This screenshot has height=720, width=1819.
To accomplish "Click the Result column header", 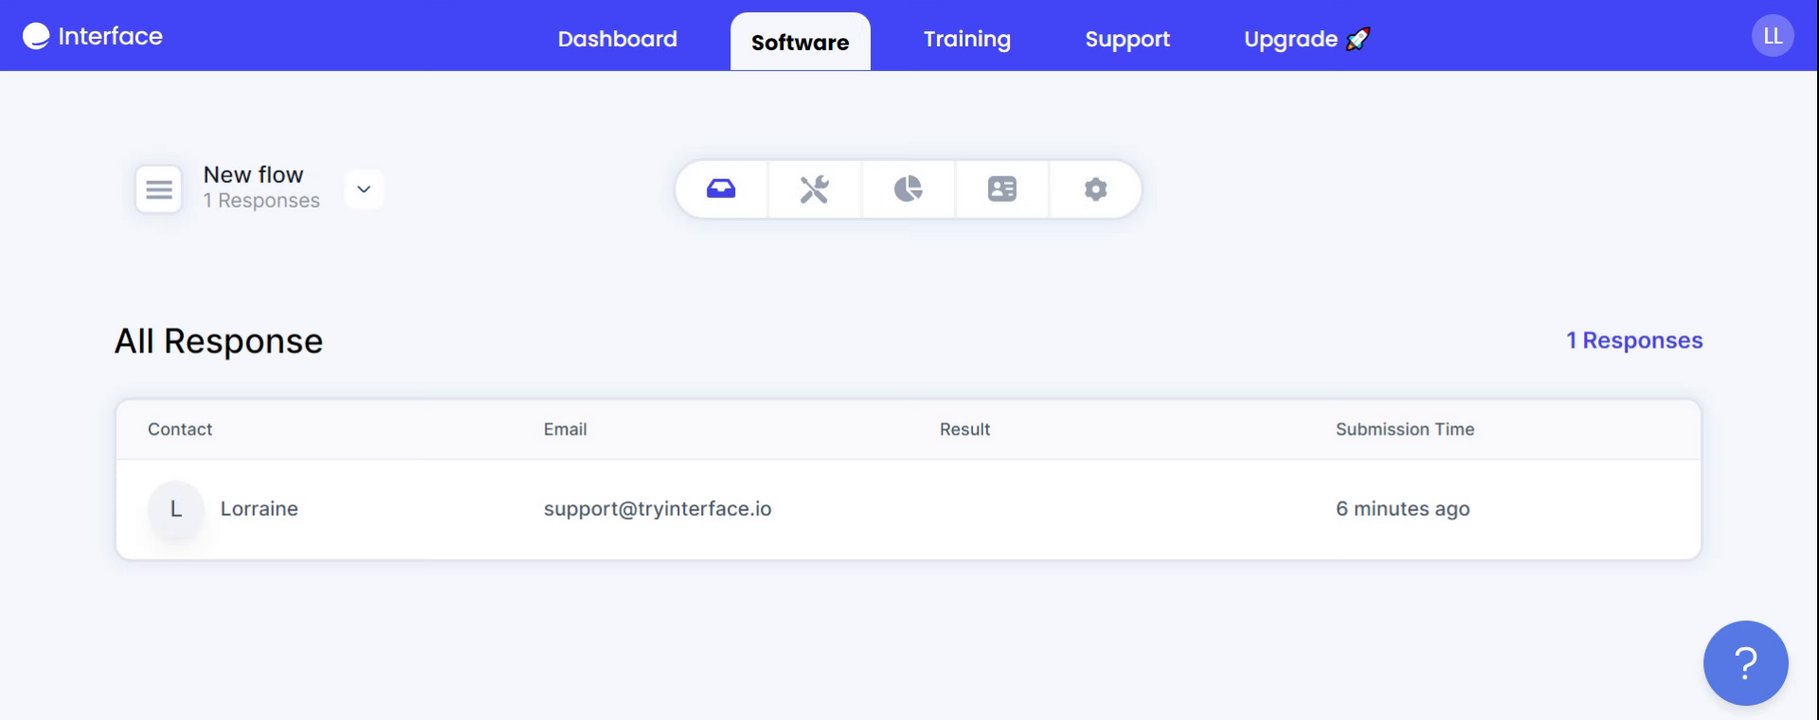I will coord(965,429).
